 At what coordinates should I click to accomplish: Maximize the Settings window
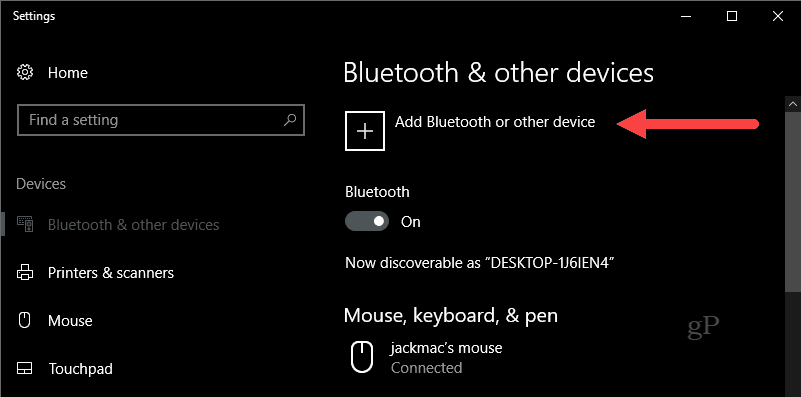point(732,16)
